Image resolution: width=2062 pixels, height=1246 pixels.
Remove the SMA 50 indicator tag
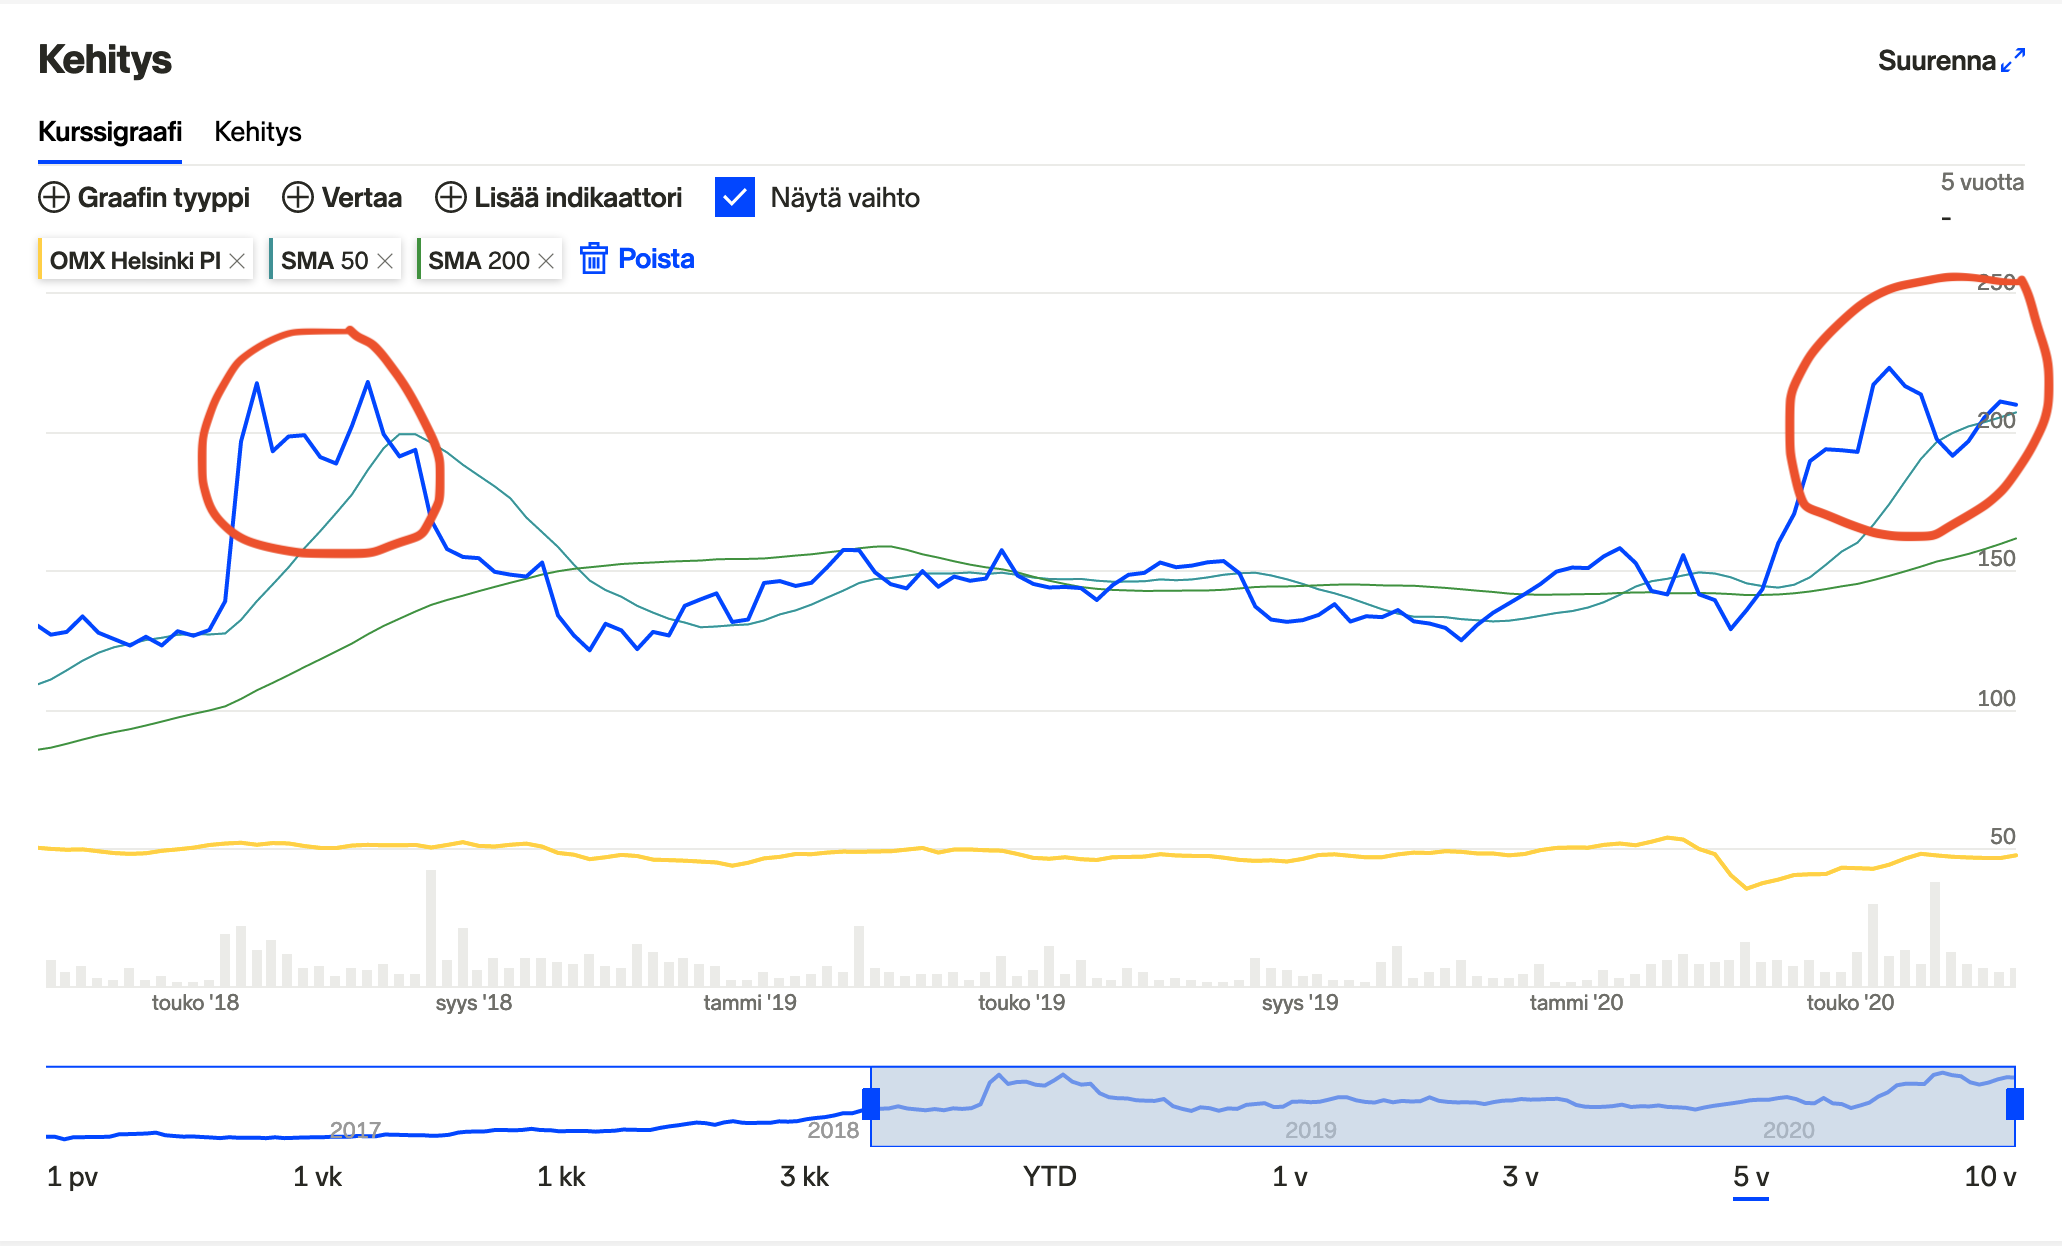385,261
